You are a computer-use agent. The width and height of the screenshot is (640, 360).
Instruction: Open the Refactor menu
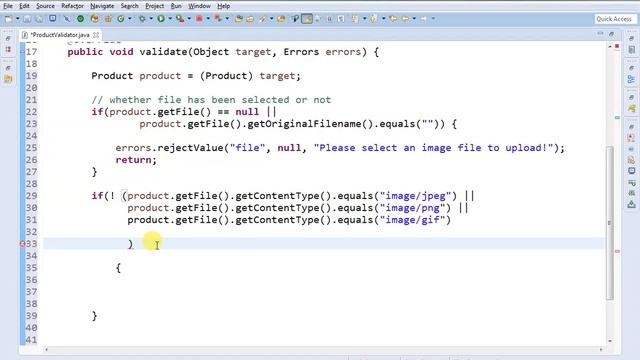click(x=72, y=6)
